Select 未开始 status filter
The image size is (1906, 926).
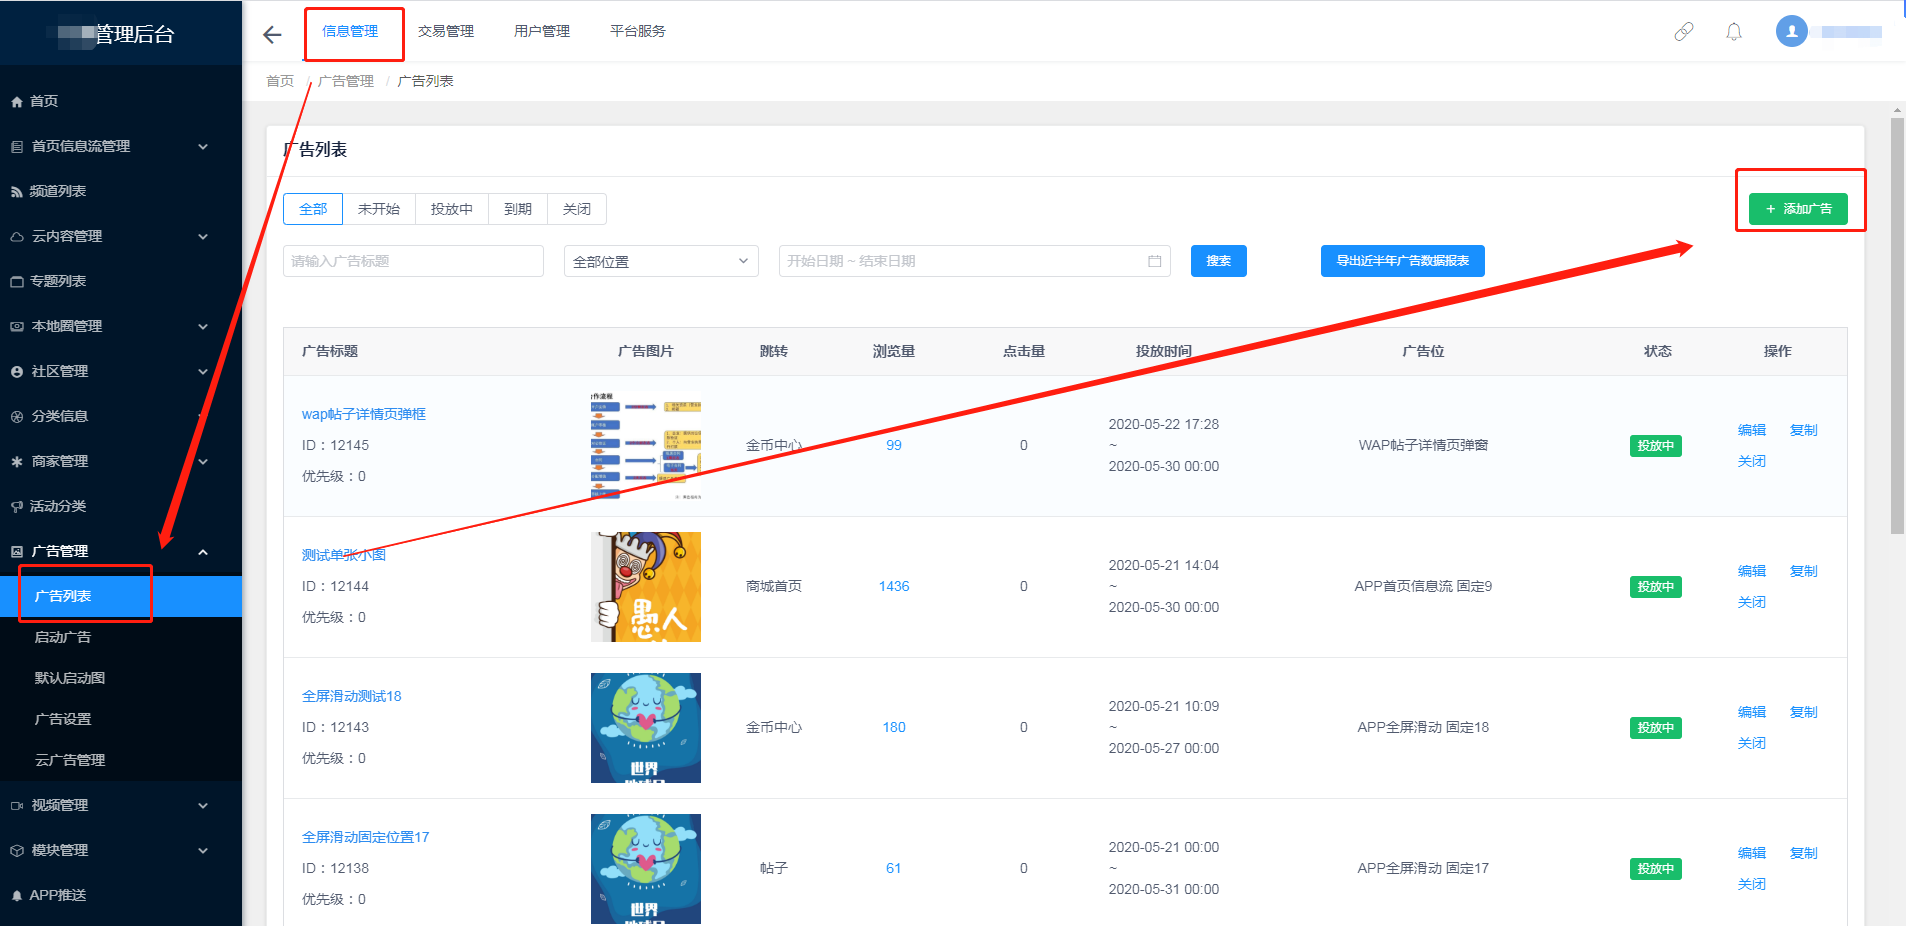pos(379,209)
